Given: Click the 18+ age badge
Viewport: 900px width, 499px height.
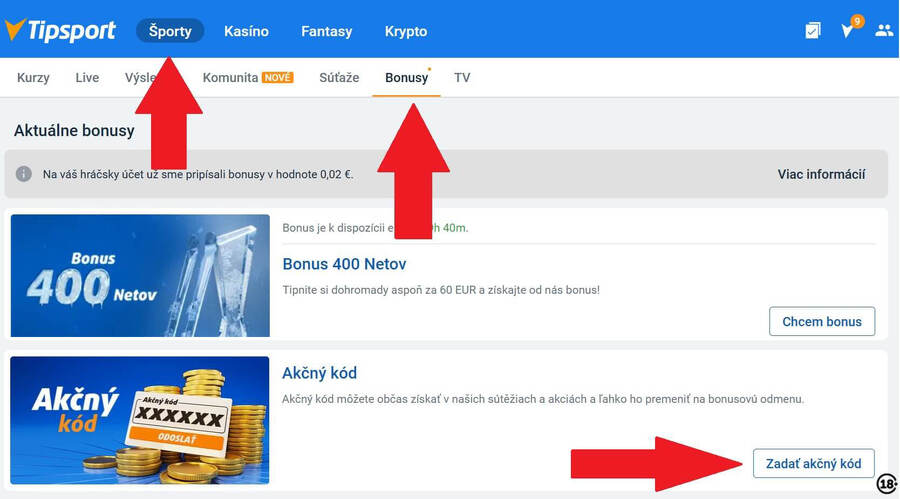Looking at the screenshot, I should (887, 483).
